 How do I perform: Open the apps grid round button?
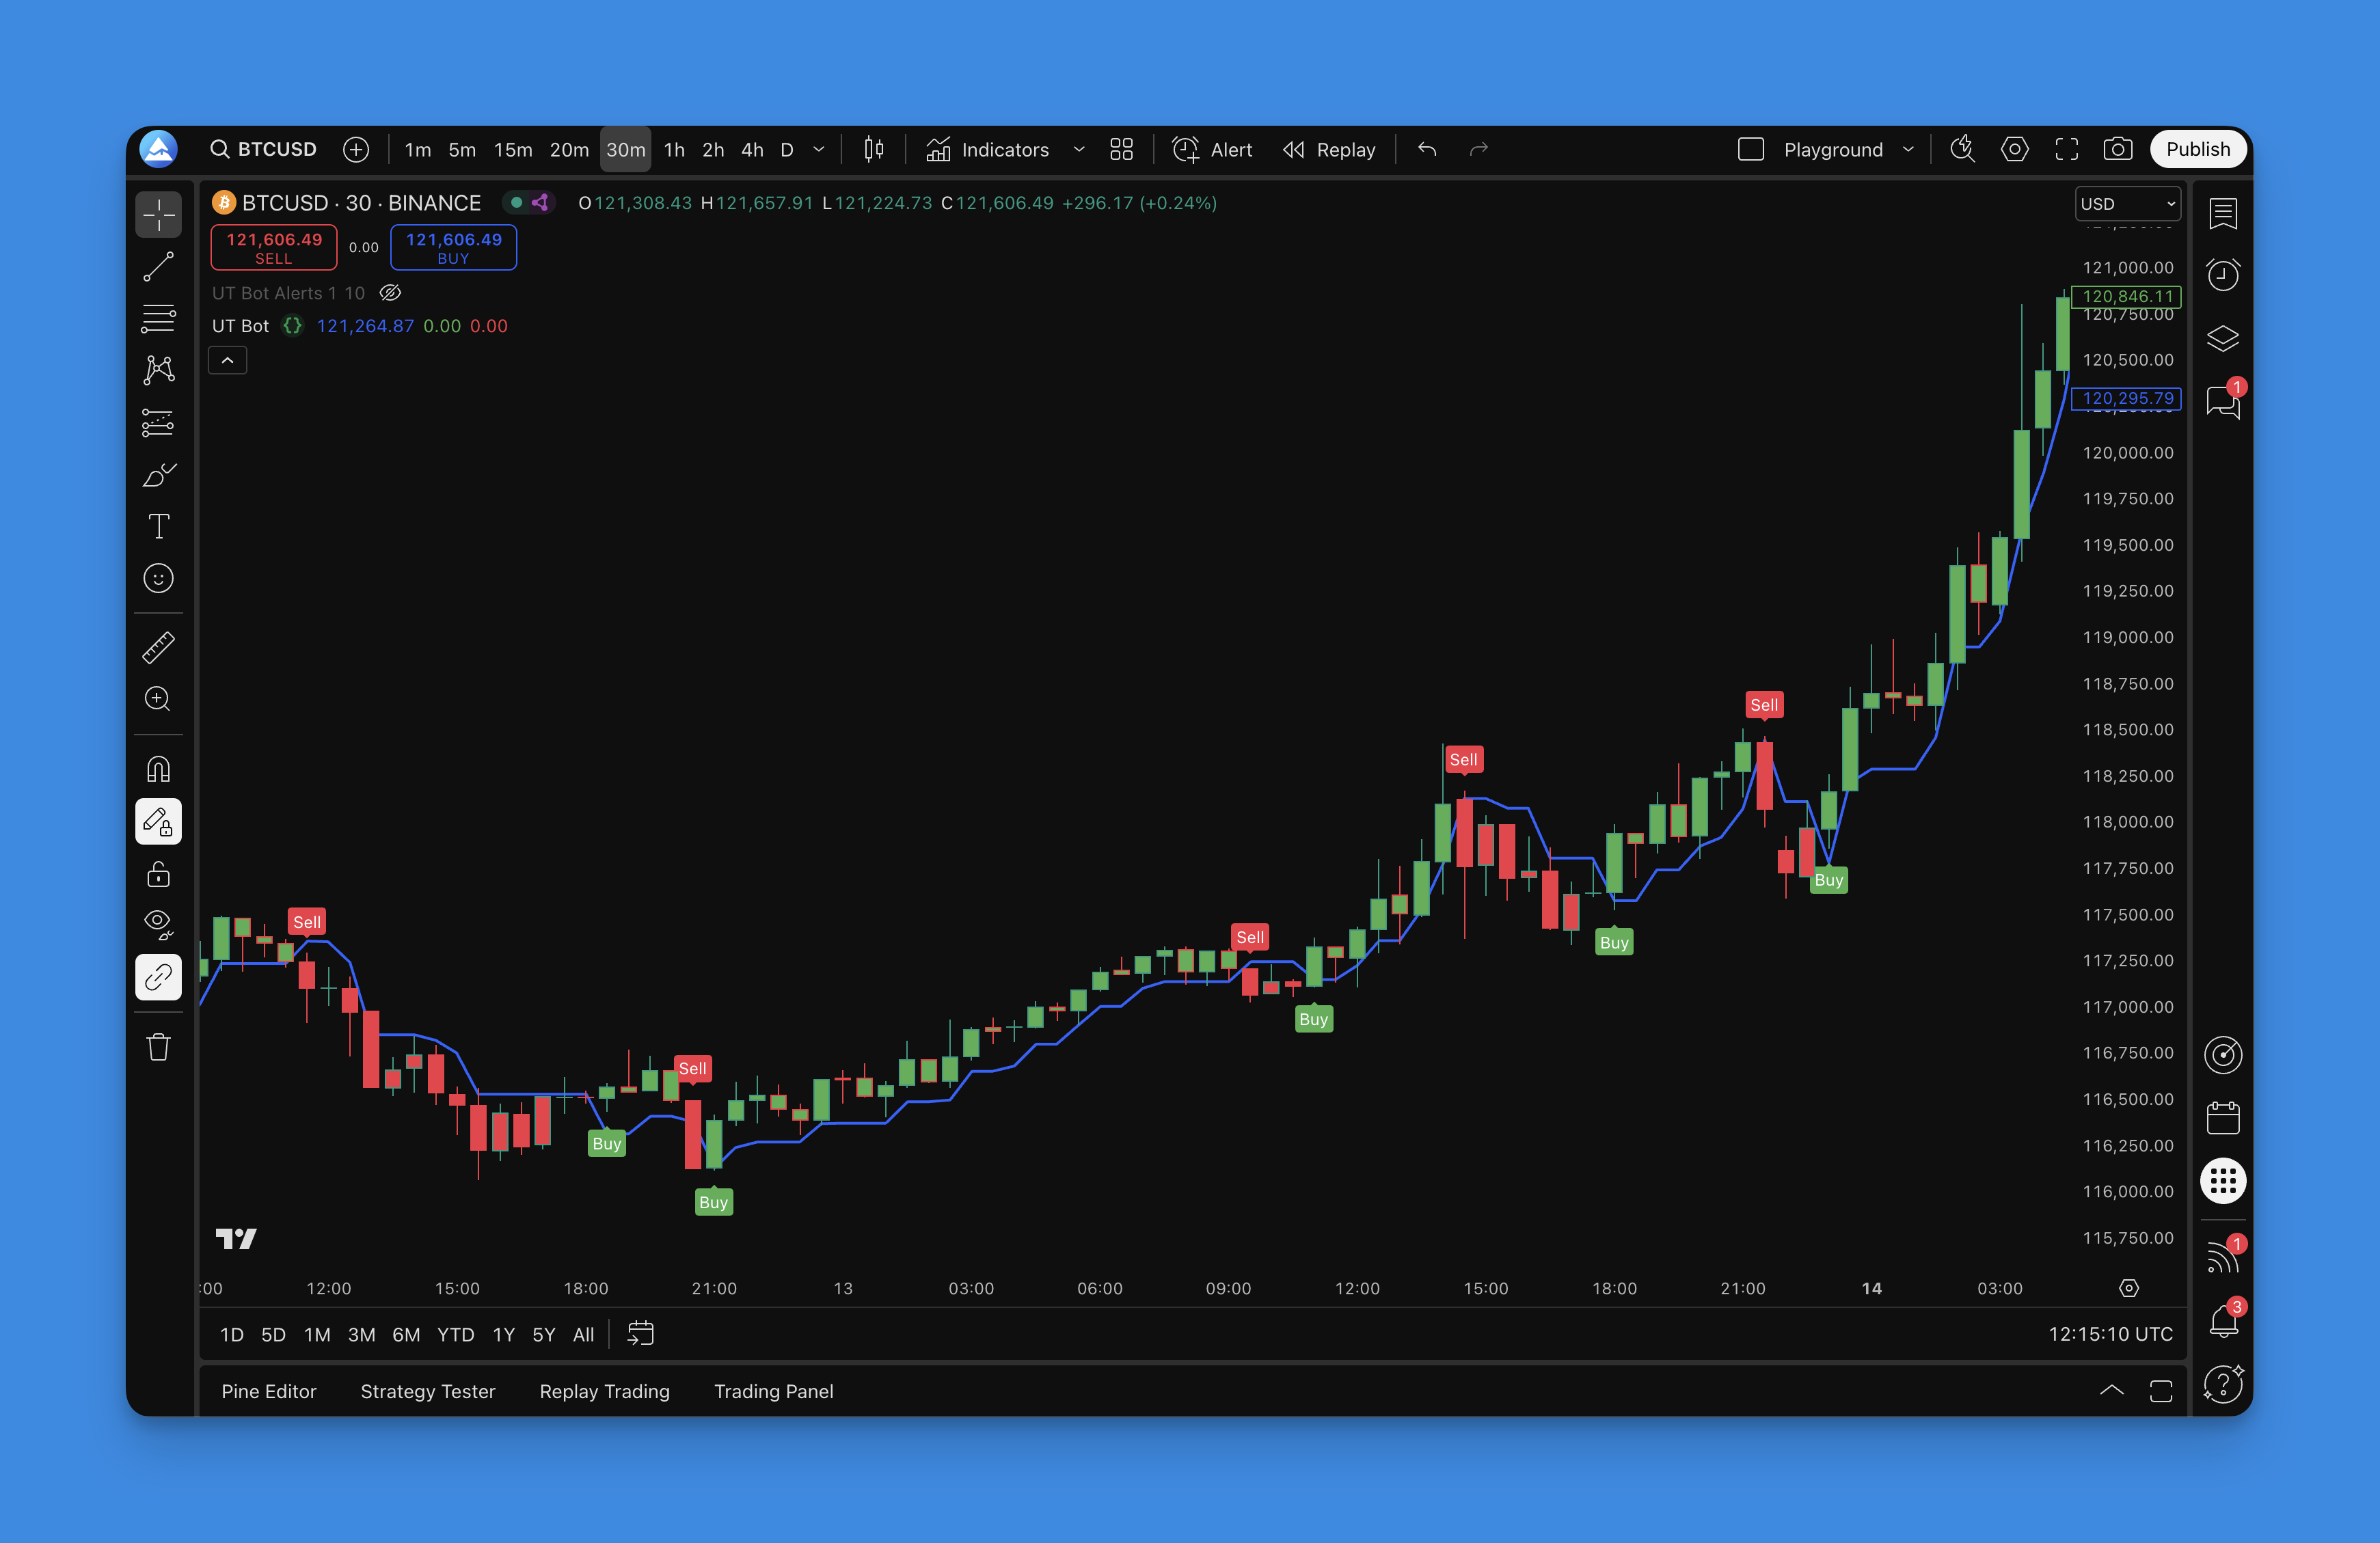click(2223, 1181)
